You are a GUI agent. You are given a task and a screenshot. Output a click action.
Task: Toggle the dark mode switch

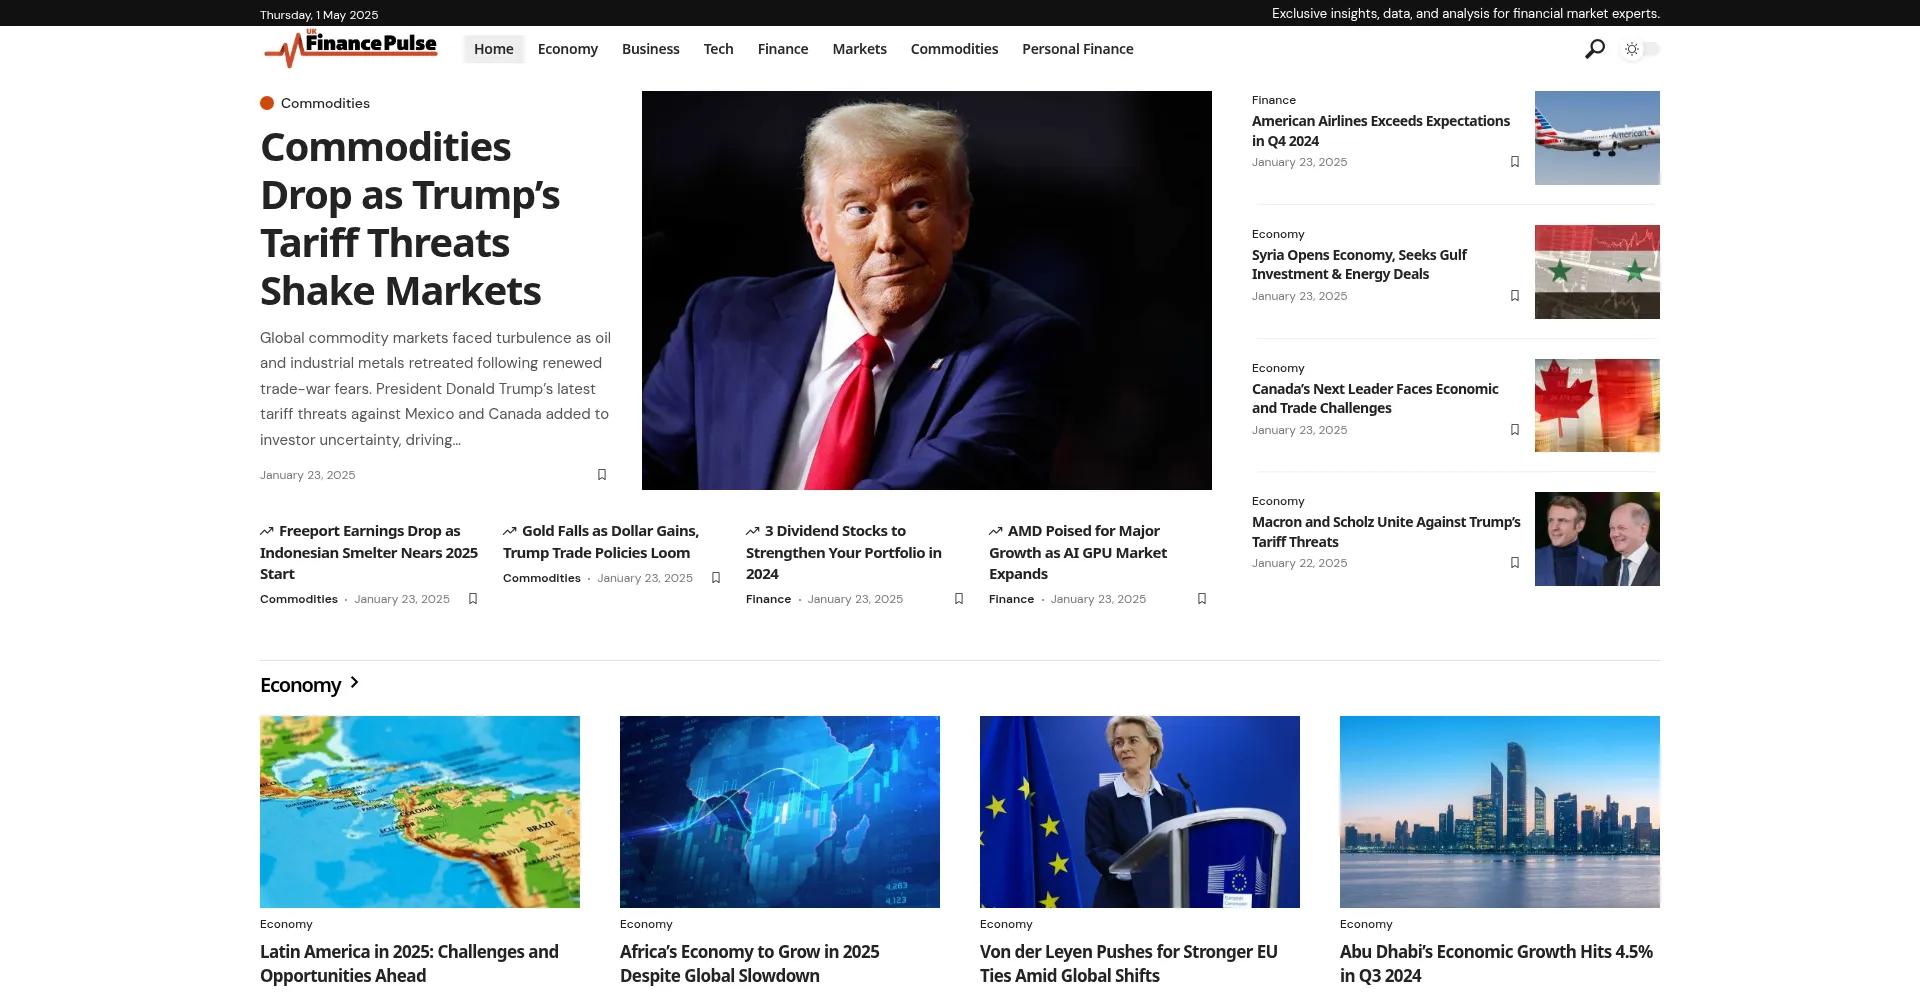click(1641, 49)
